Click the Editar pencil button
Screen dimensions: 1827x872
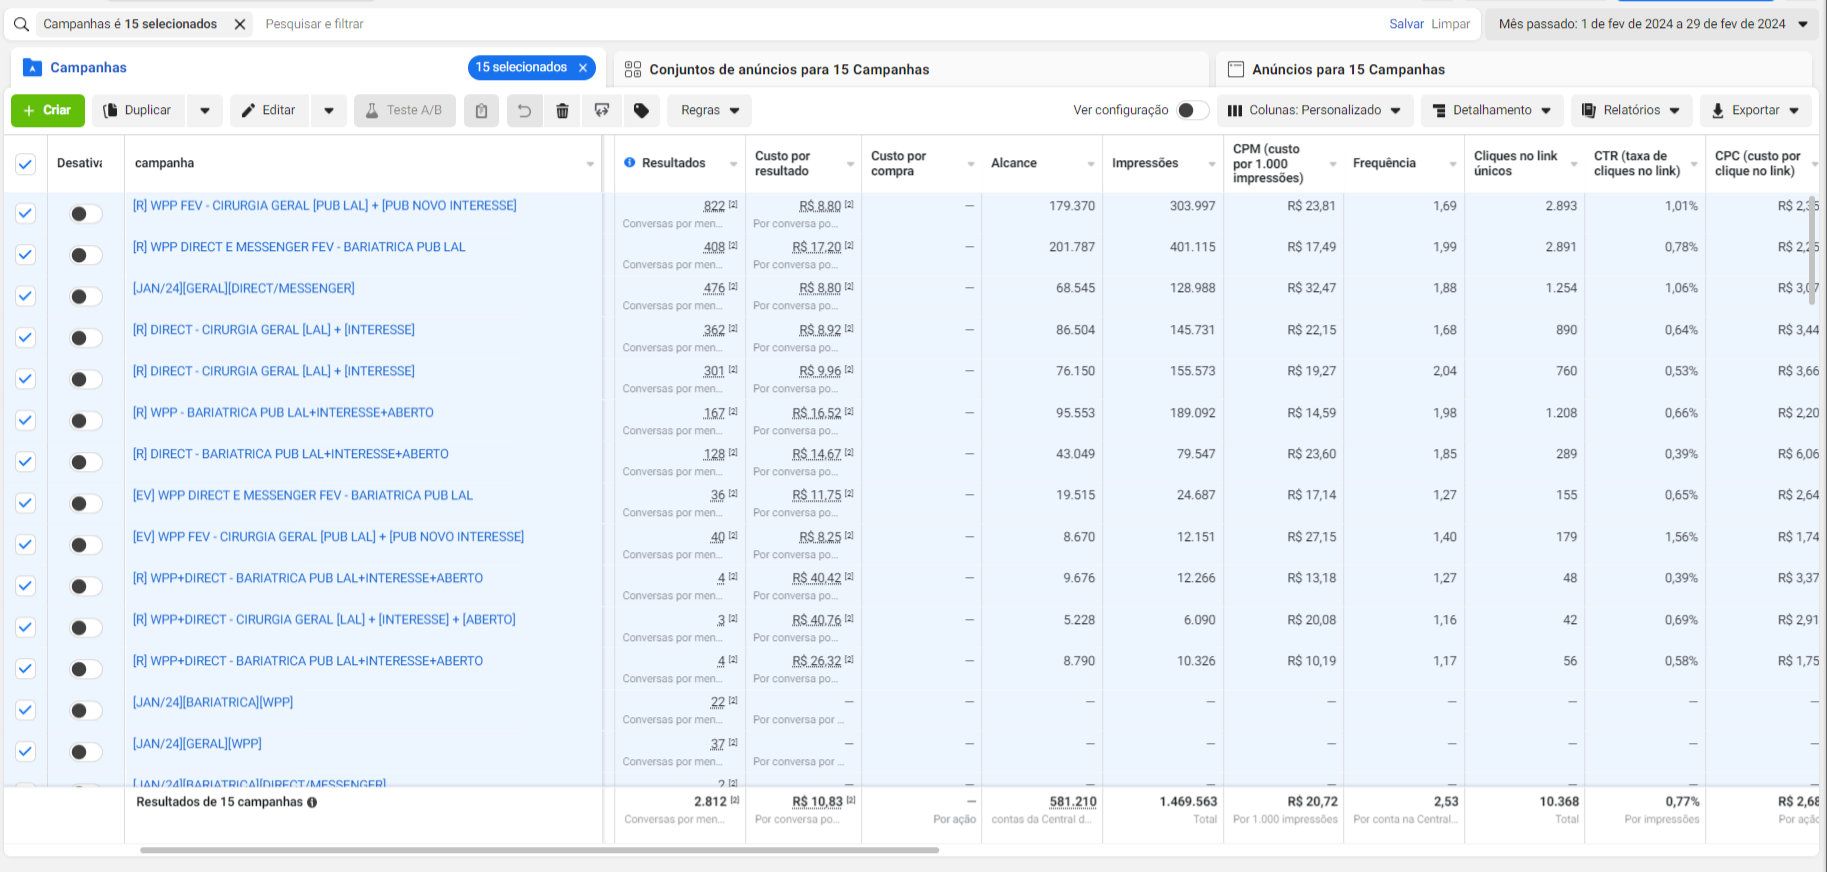(x=270, y=110)
